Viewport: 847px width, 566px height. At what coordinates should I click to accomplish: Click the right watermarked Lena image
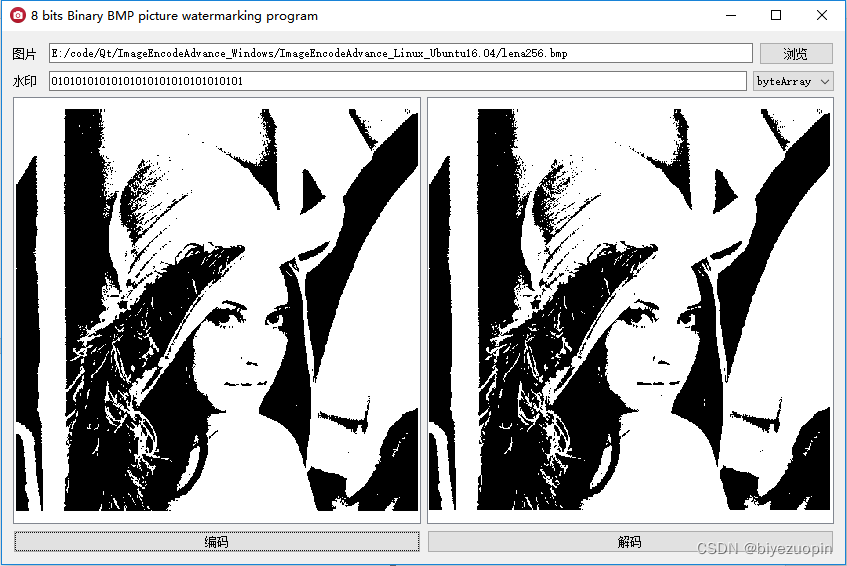pyautogui.click(x=629, y=309)
